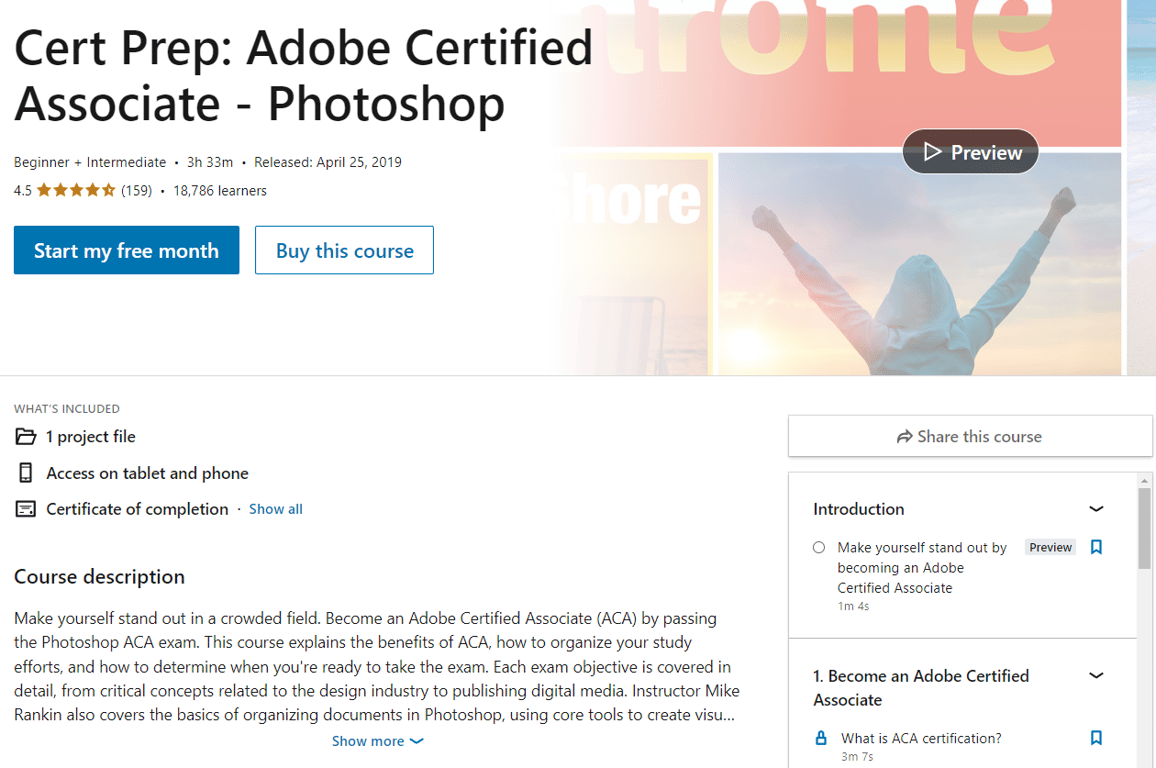Click the 'Course description' heading

click(x=100, y=576)
